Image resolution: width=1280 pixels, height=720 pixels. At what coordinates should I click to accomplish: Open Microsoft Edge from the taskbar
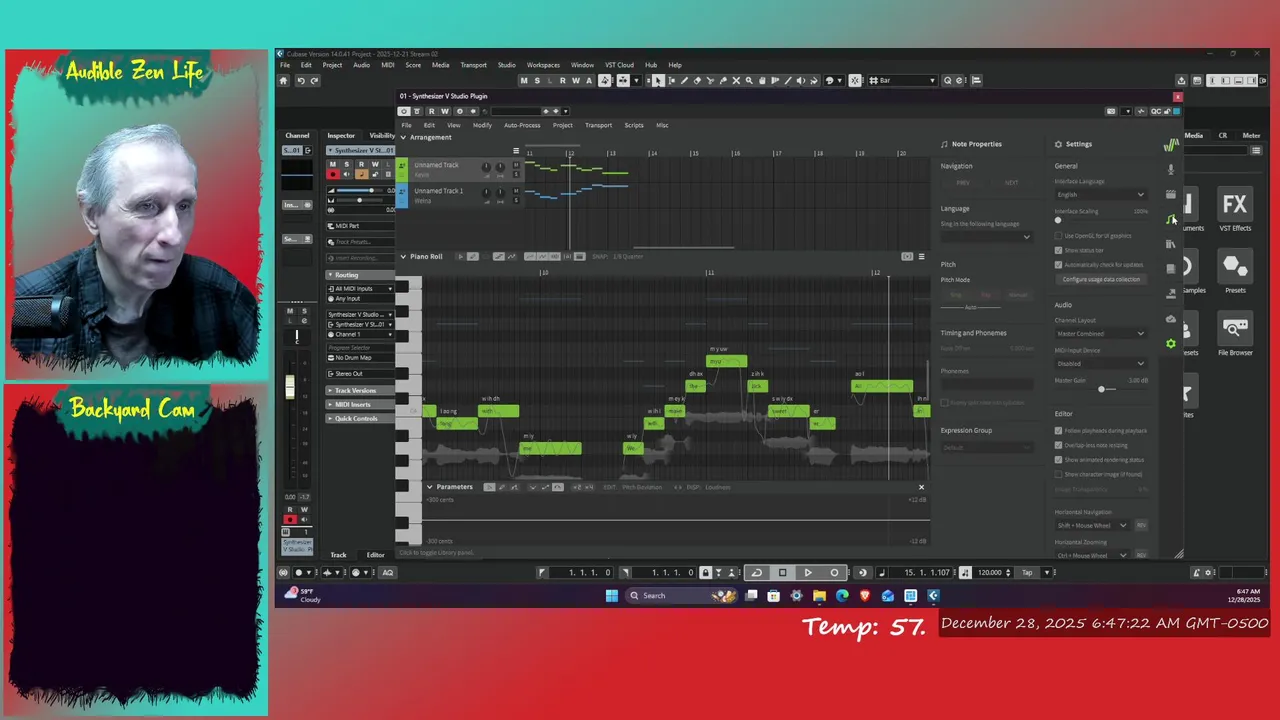pyautogui.click(x=842, y=596)
